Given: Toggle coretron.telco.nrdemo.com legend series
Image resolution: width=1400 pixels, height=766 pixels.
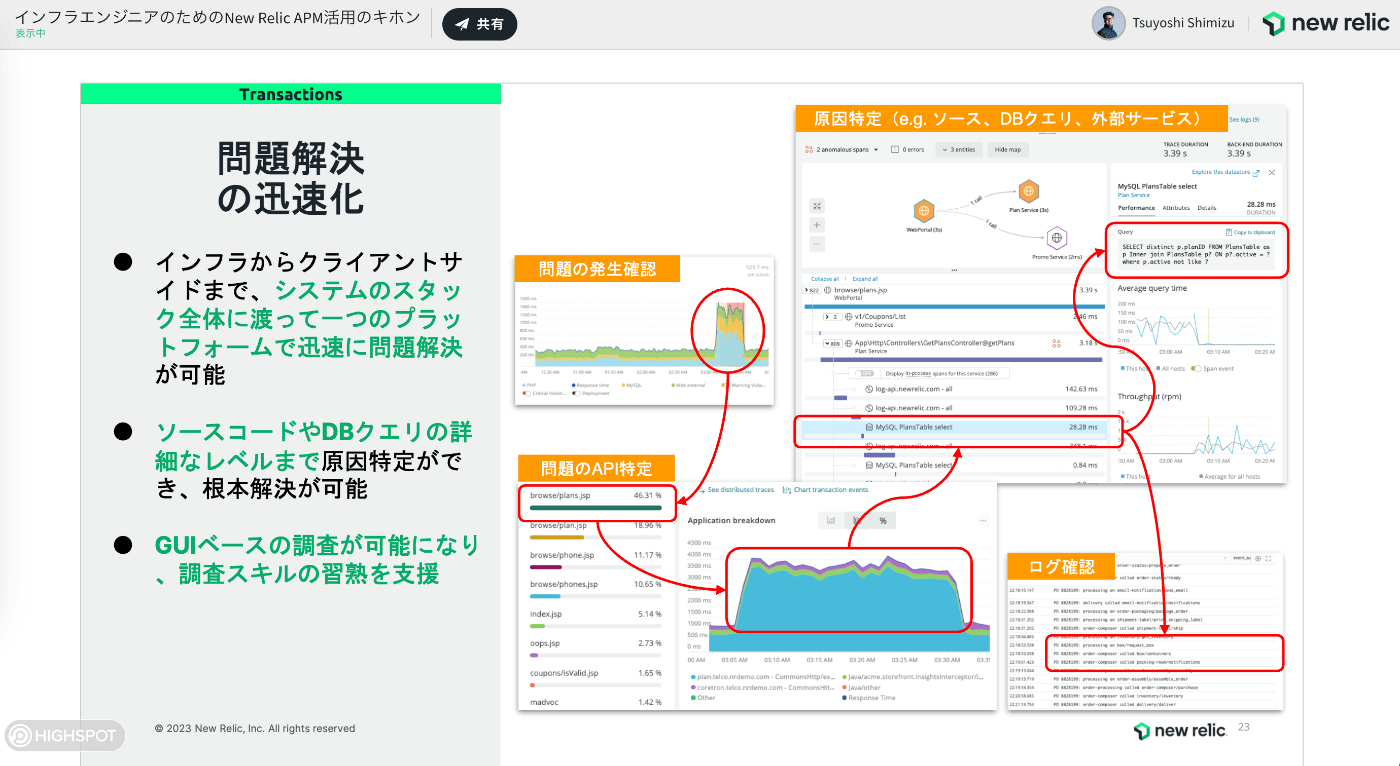Looking at the screenshot, I should pyautogui.click(x=762, y=687).
